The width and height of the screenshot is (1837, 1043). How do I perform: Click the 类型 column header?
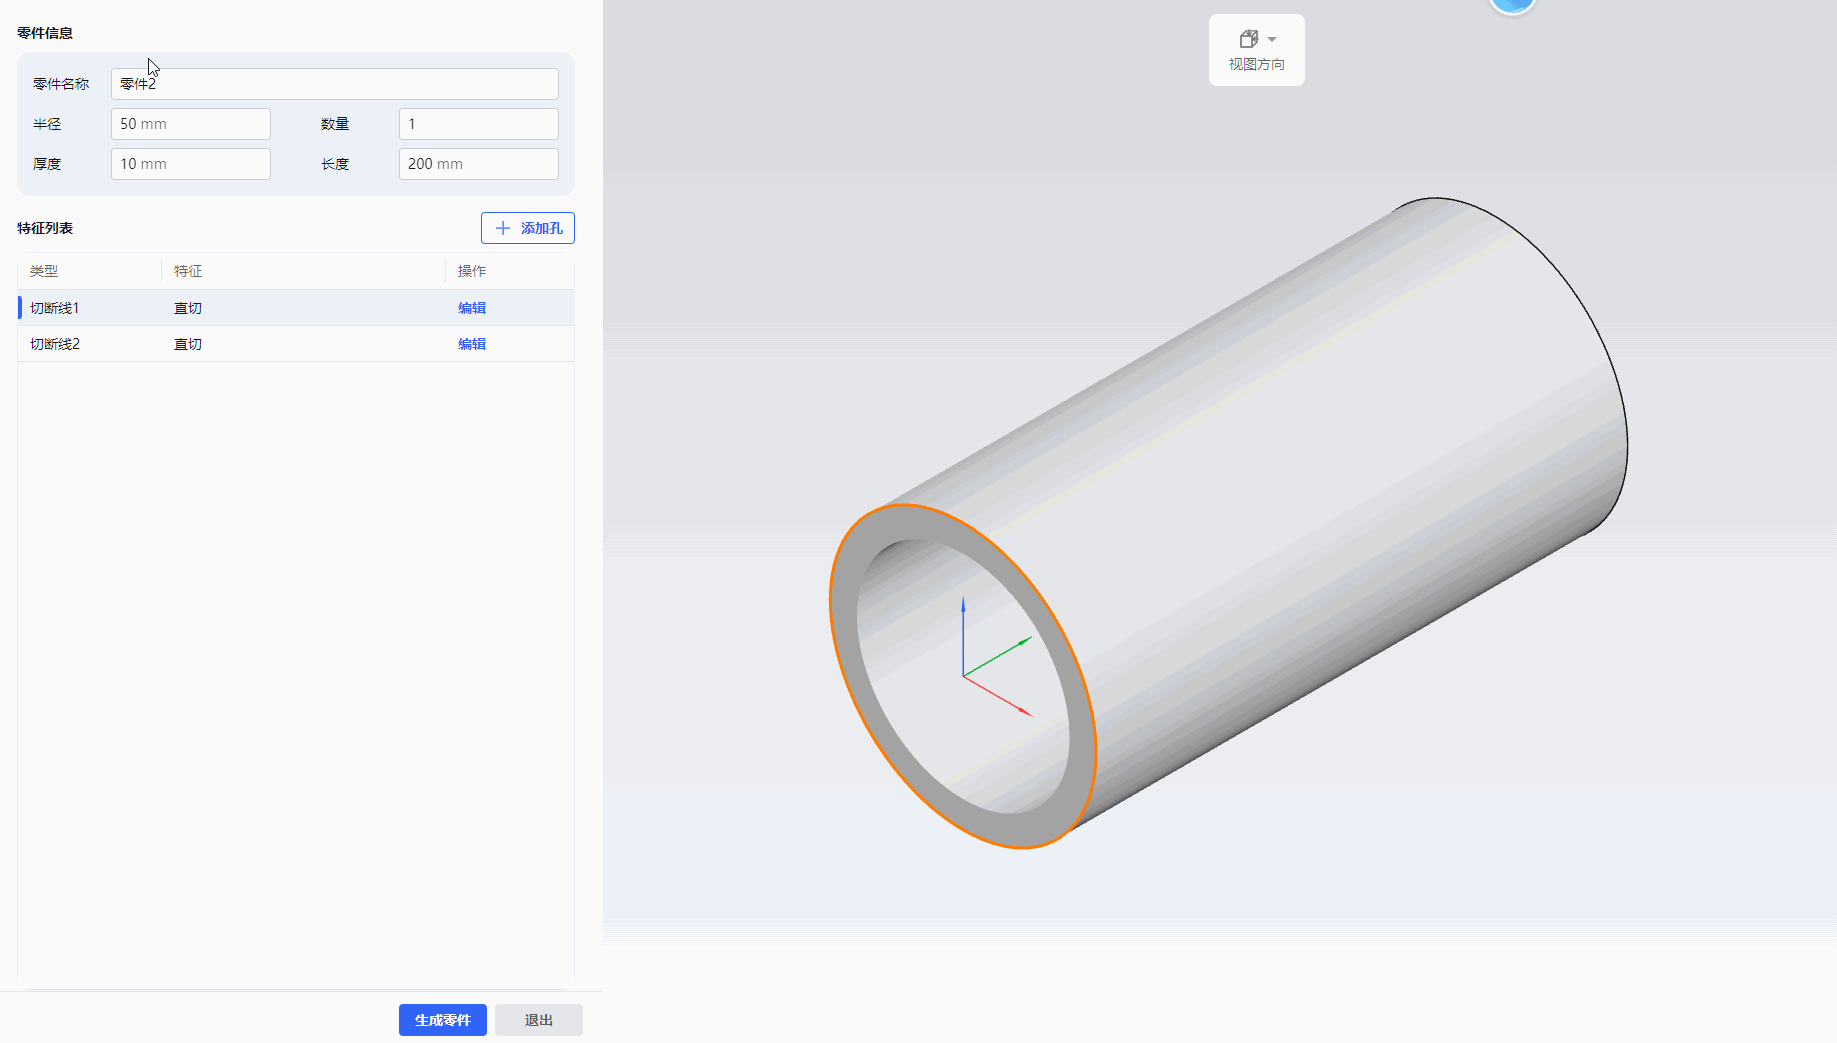point(44,271)
